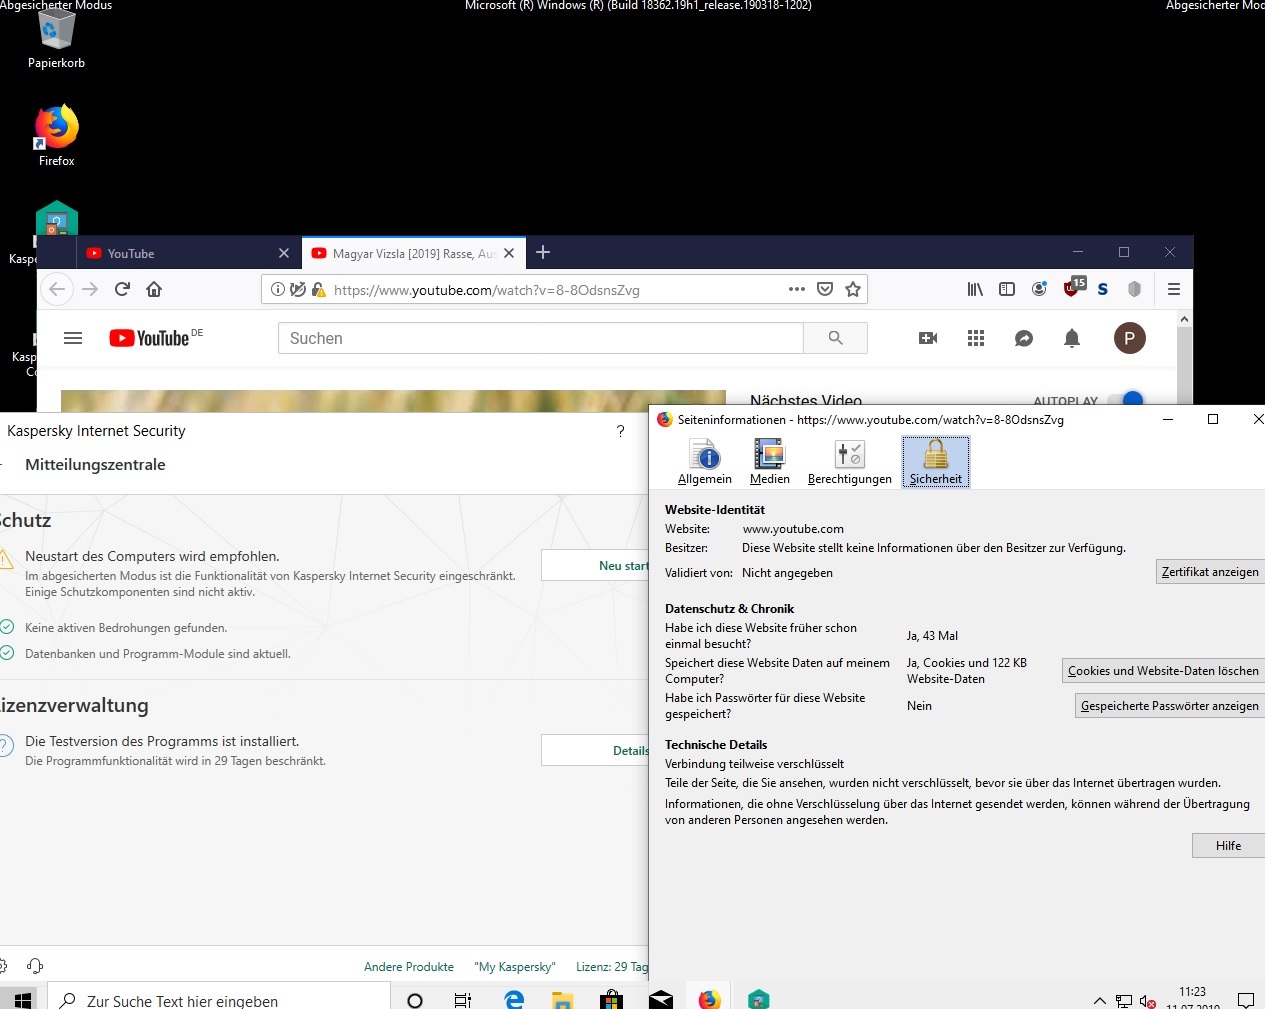Show Firefox sidebars icon
Viewport: 1265px width, 1009px height.
coord(1007,289)
